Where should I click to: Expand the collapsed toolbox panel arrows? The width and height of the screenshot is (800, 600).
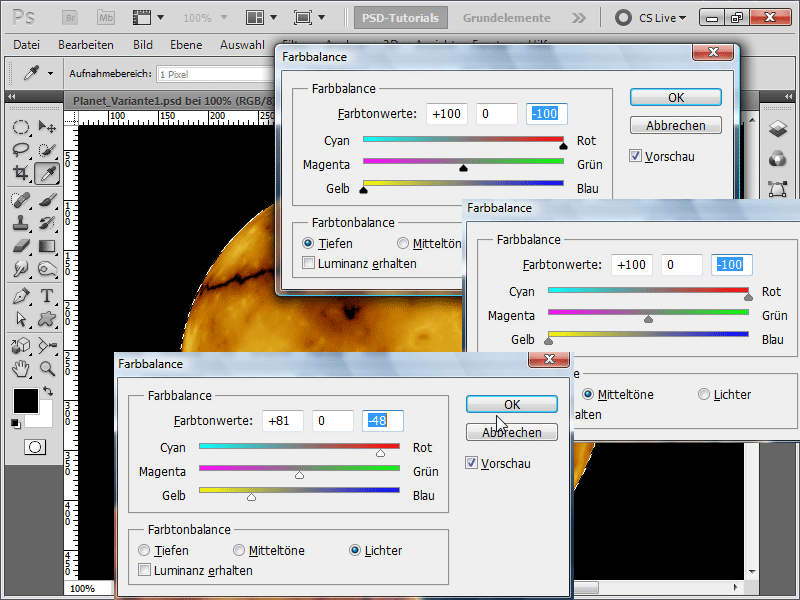(x=11, y=96)
